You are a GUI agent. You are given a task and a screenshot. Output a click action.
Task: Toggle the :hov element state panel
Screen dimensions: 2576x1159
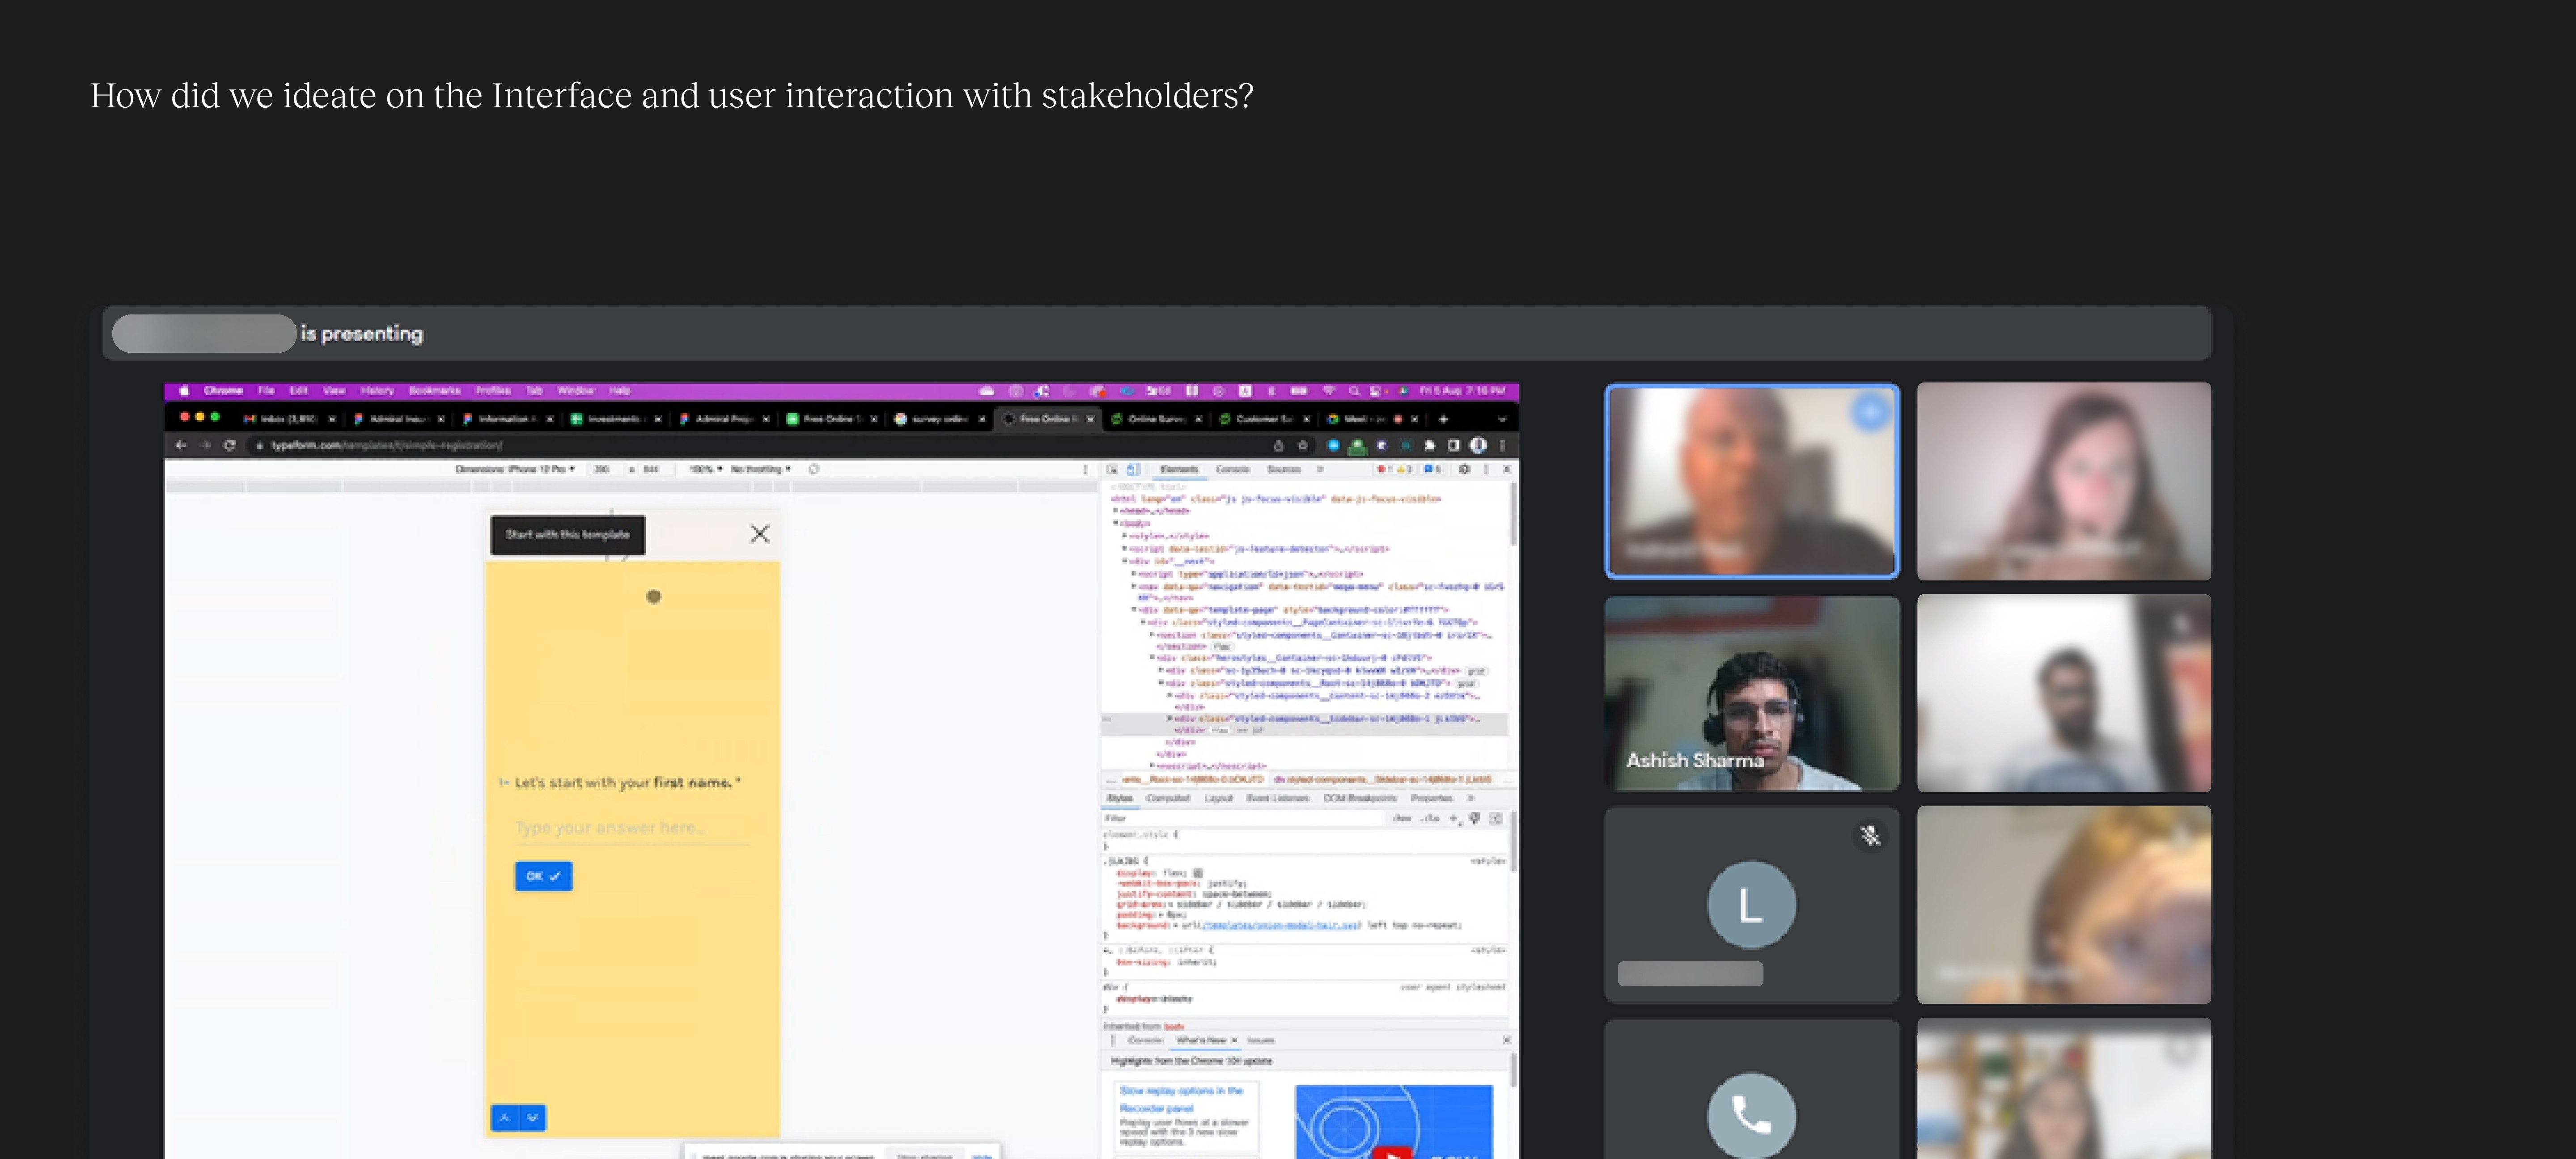[x=1402, y=819]
